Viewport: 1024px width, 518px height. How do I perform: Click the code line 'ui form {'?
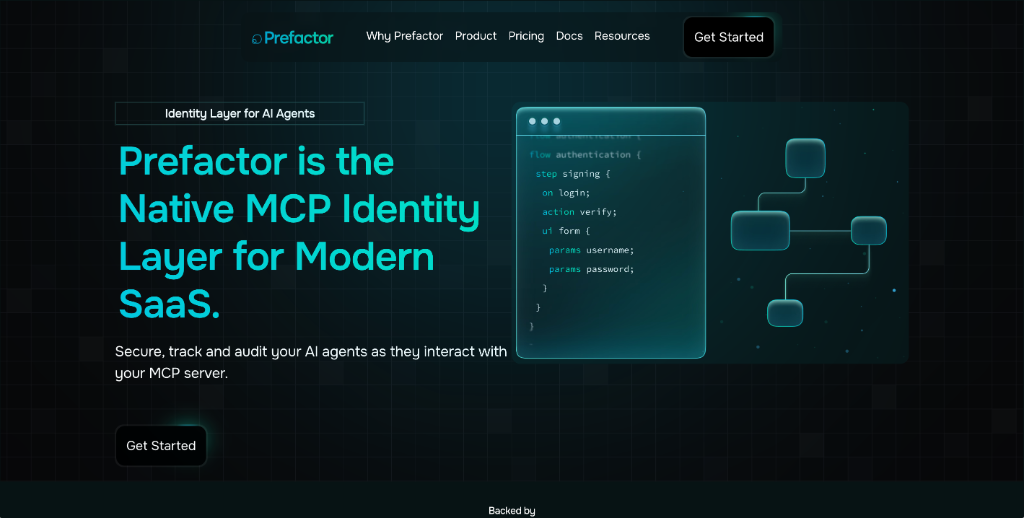point(566,231)
